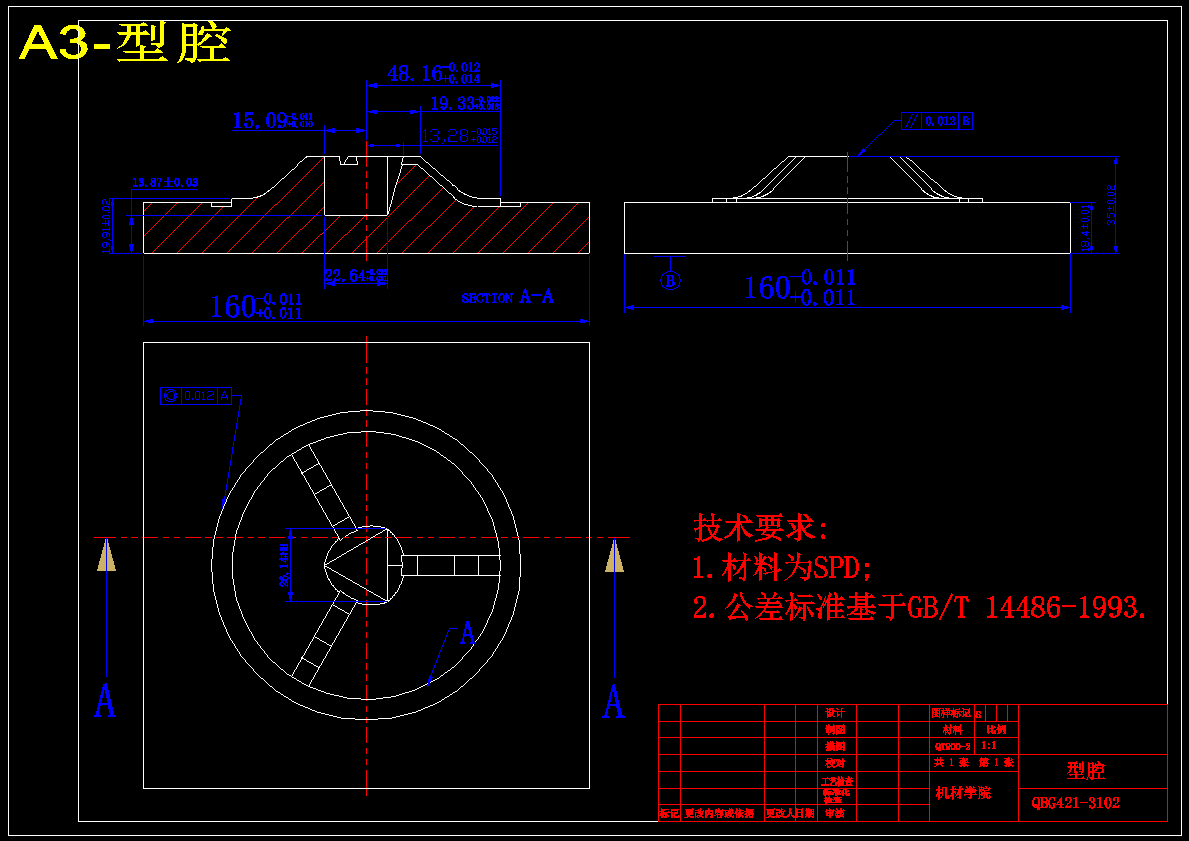The image size is (1189, 841).
Task: Select the 13.28 dimension text
Action: [x=459, y=136]
